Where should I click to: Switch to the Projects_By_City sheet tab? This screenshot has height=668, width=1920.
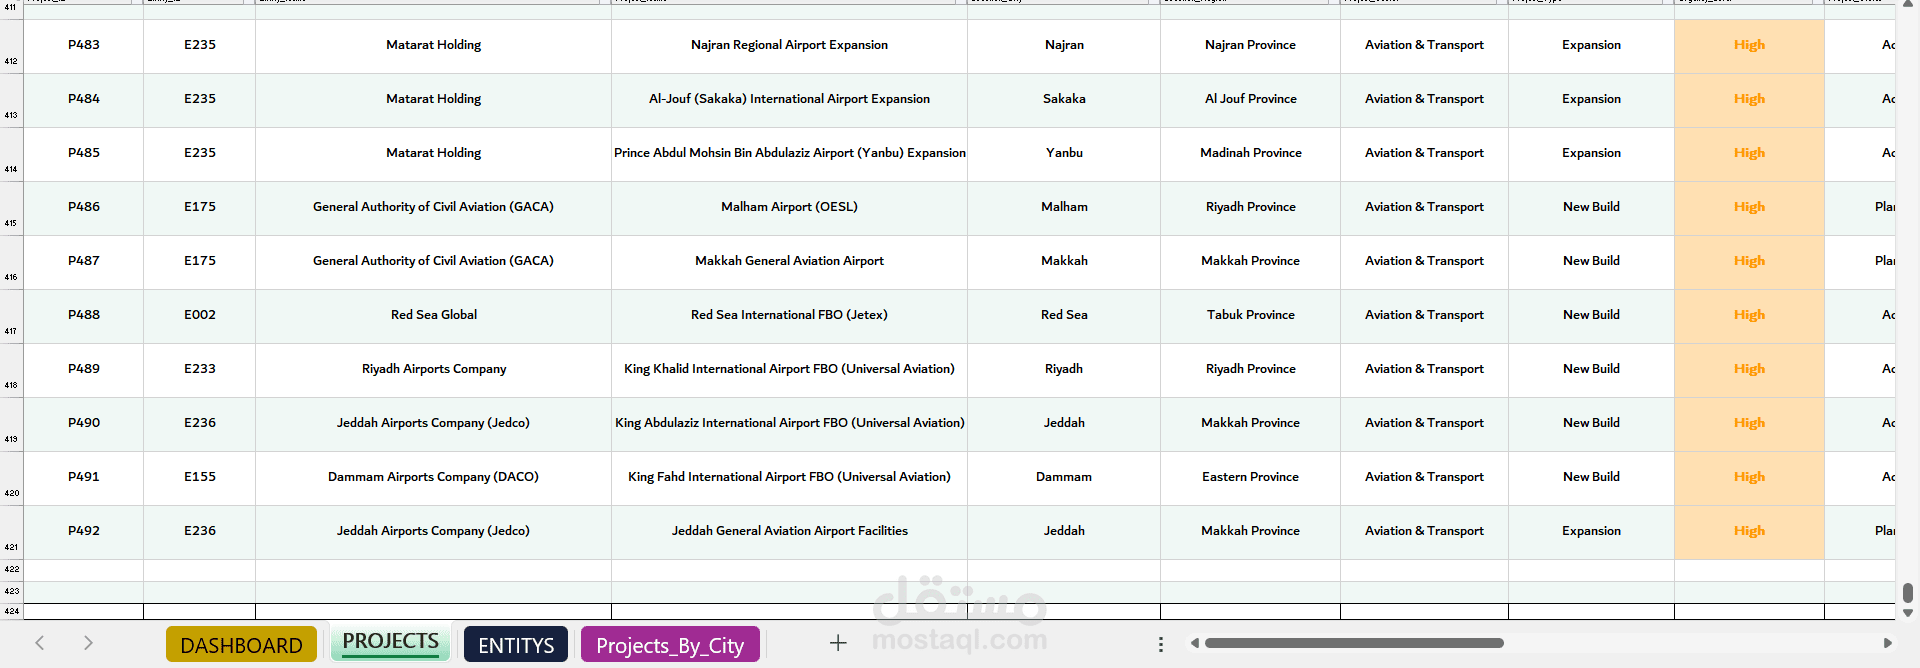[x=670, y=645]
